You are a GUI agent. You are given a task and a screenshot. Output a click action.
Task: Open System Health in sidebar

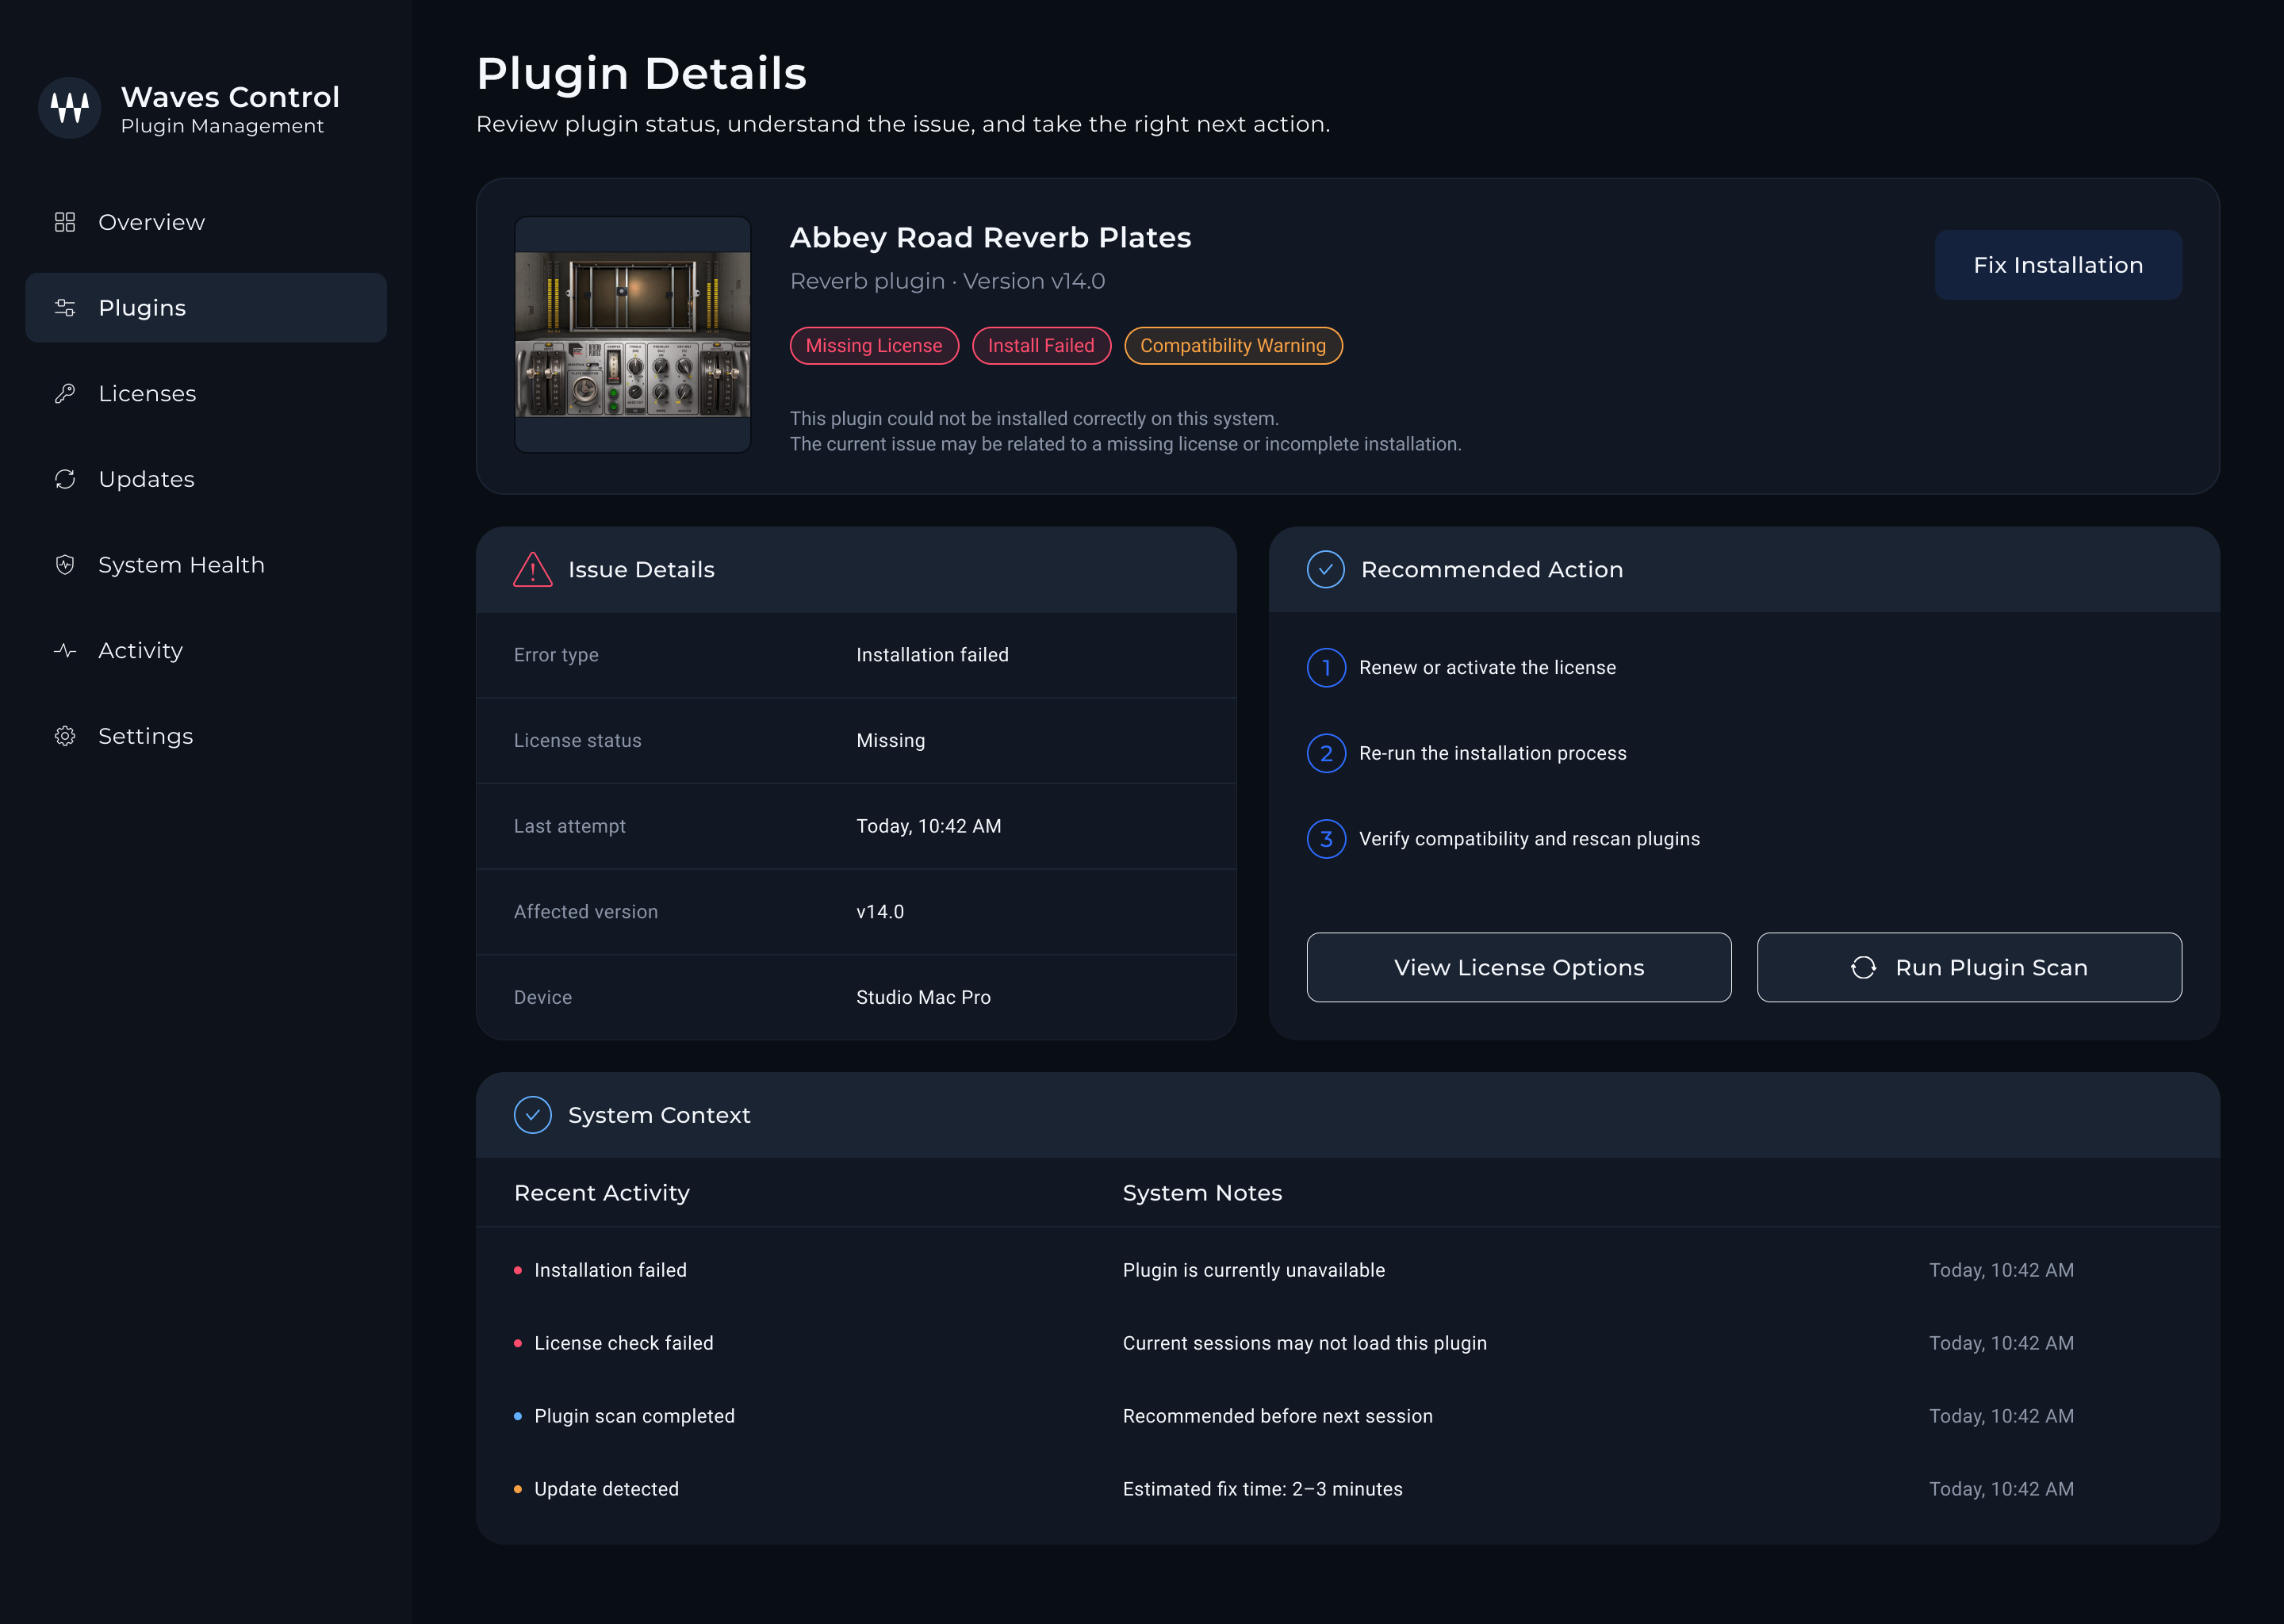pos(206,565)
